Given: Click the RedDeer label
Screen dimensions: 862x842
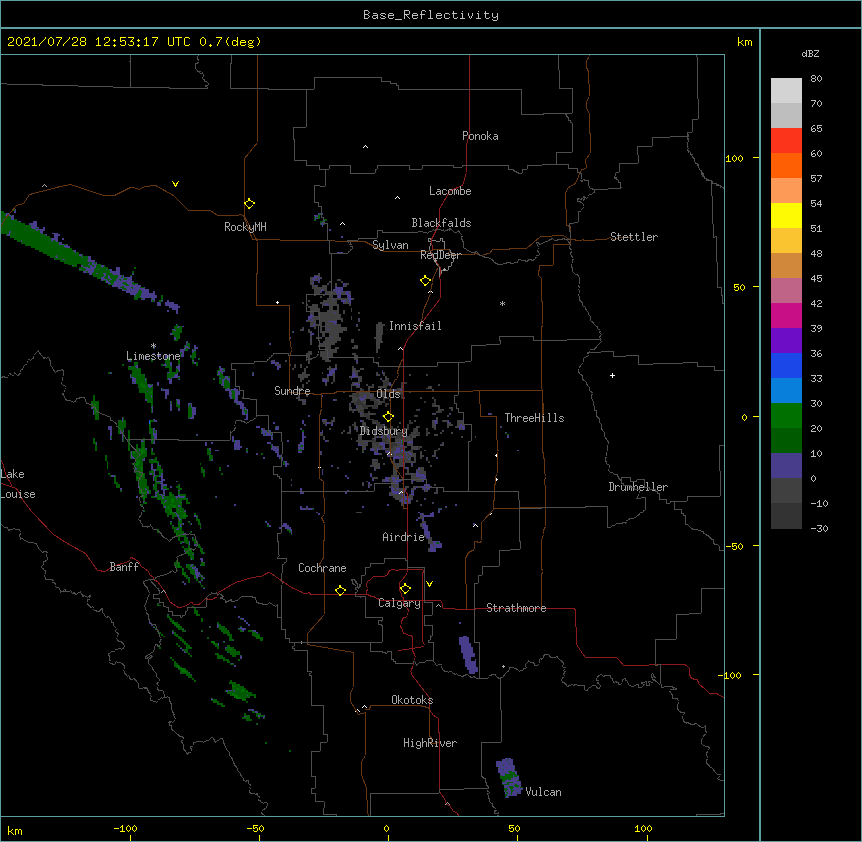Looking at the screenshot, I should pyautogui.click(x=440, y=255).
